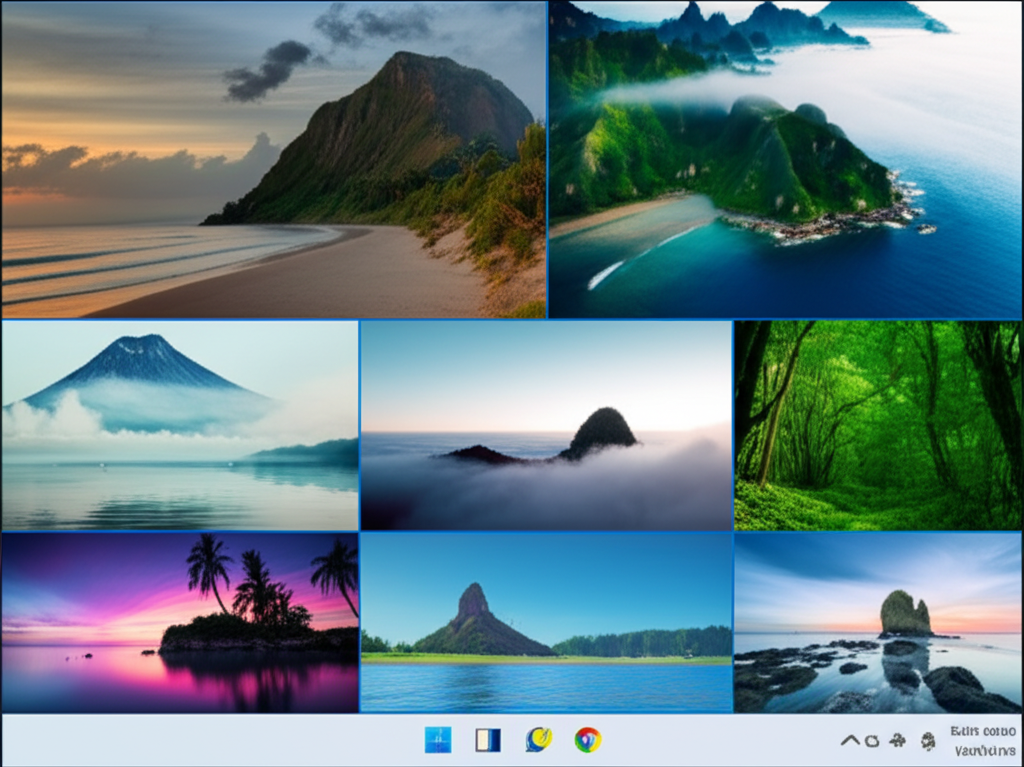
Task: Pick the dark rock in misty sea wallpaper
Action: pos(546,425)
